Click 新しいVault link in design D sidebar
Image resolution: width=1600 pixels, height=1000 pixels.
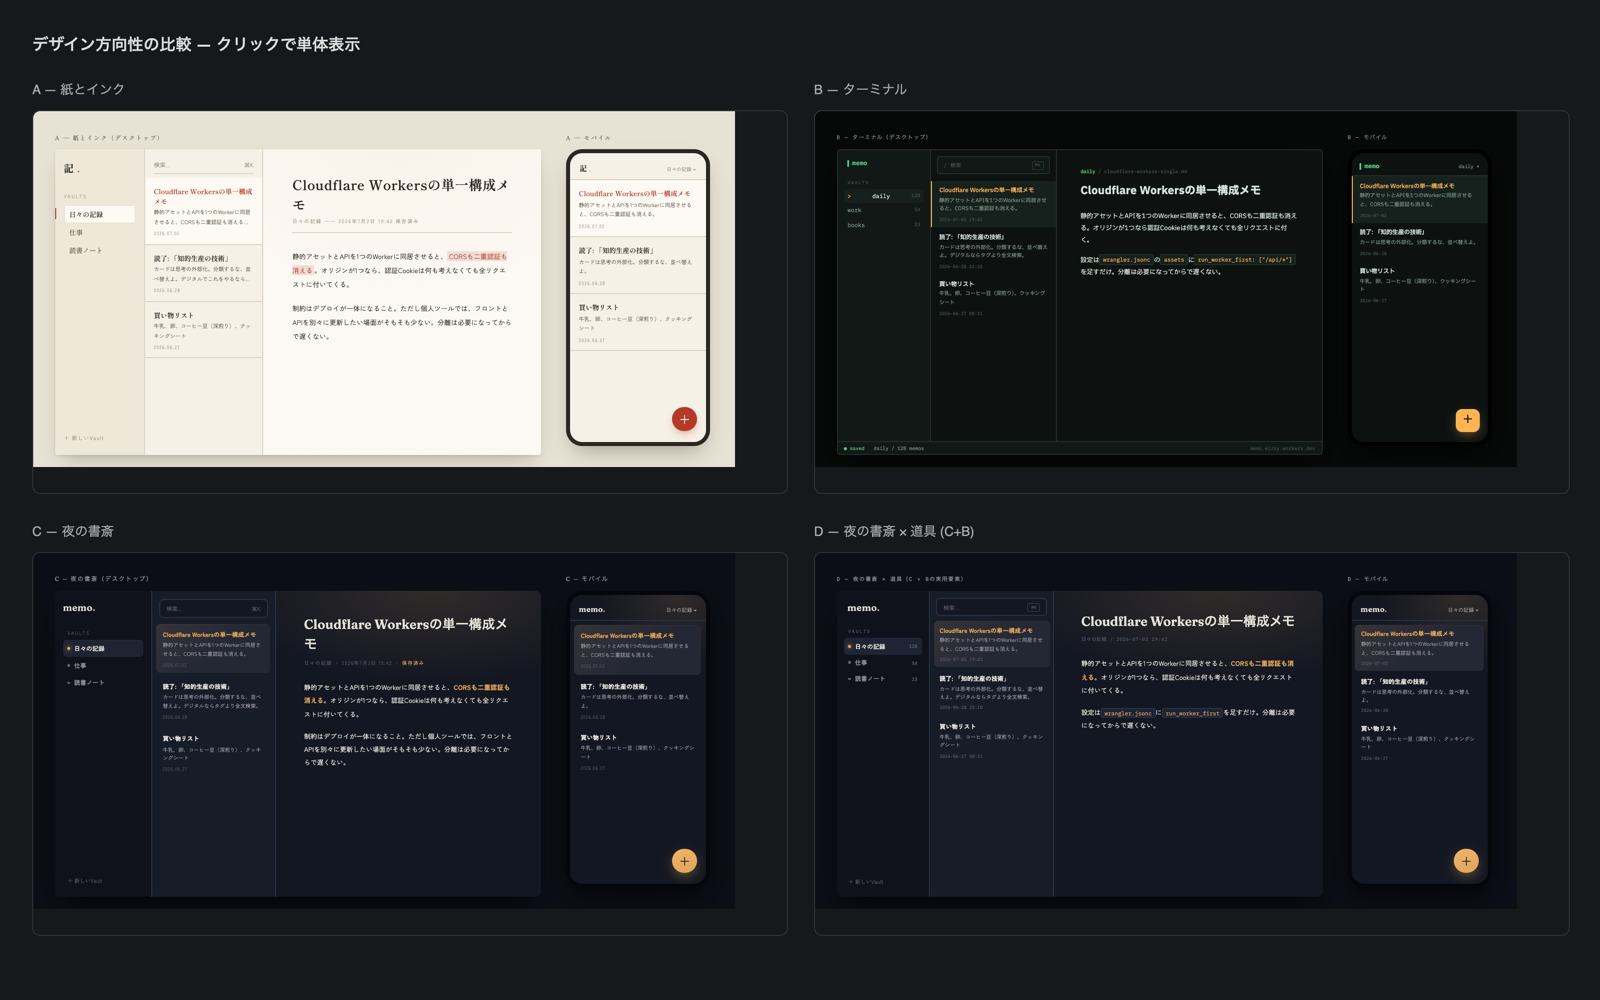866,882
